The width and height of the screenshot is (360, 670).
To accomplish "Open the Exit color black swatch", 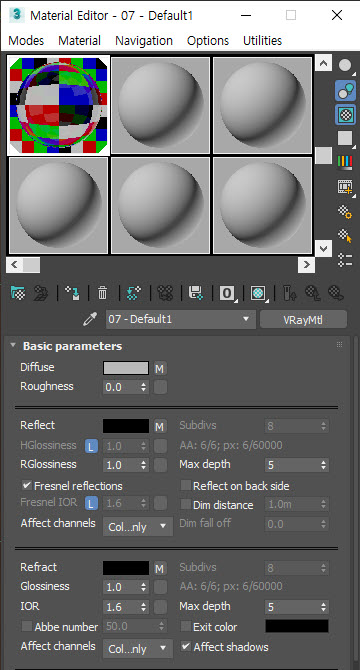I will point(297,626).
